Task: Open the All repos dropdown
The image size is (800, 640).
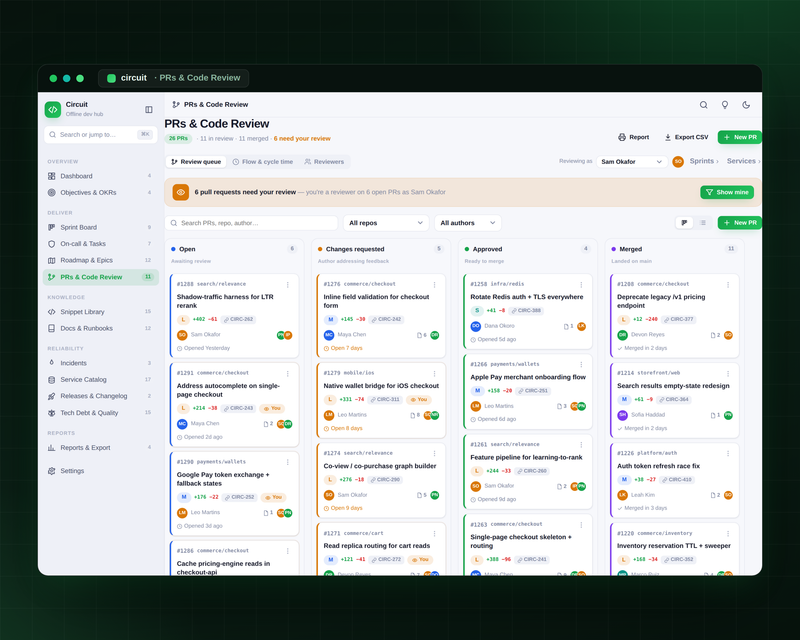Action: (386, 223)
